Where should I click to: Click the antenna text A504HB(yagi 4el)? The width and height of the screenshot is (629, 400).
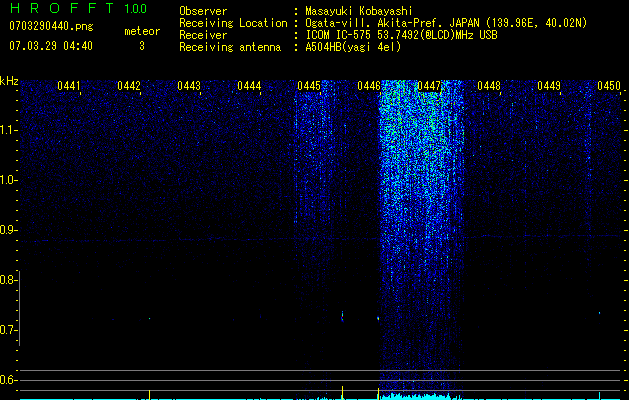(353, 47)
